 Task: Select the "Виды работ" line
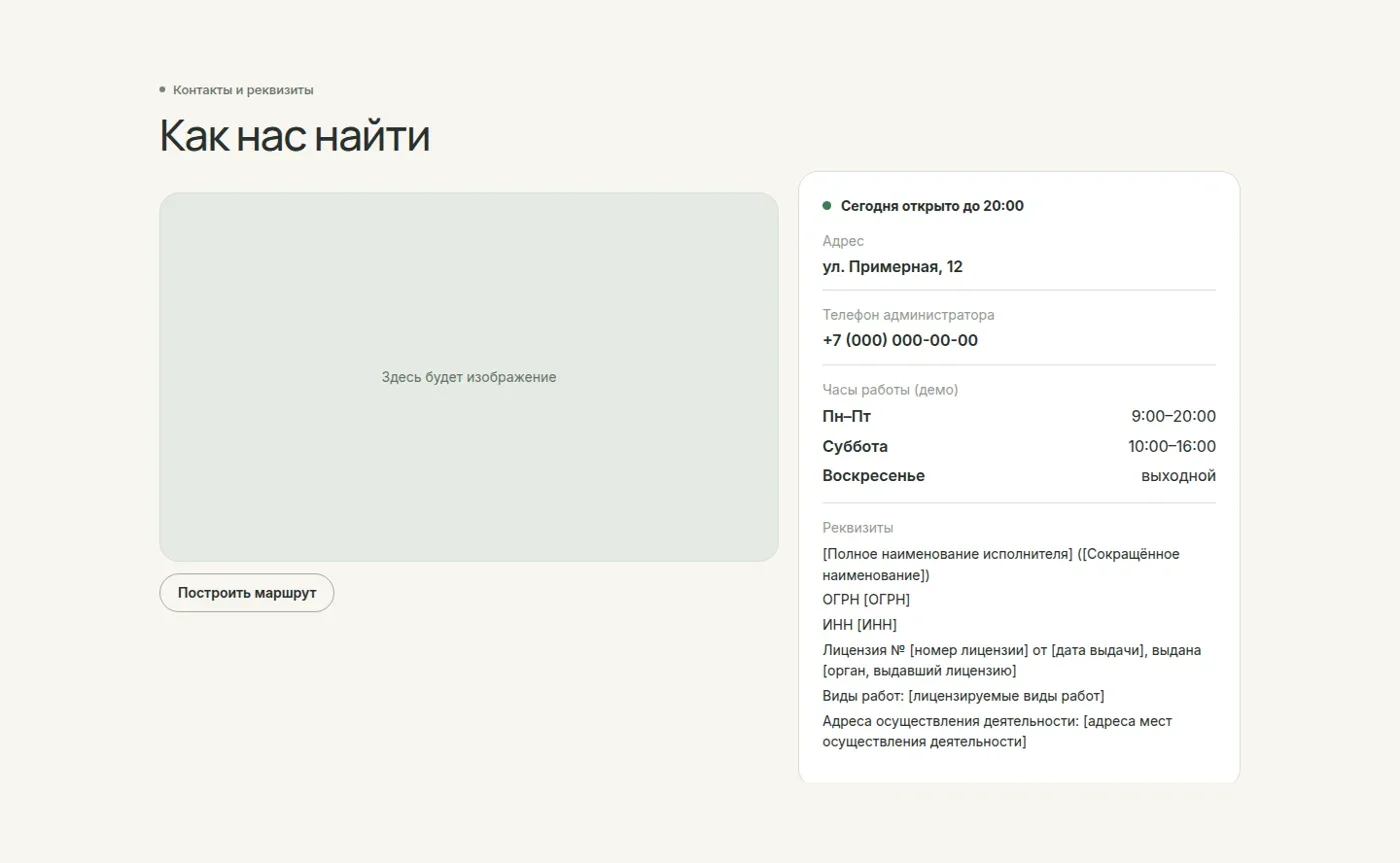963,696
